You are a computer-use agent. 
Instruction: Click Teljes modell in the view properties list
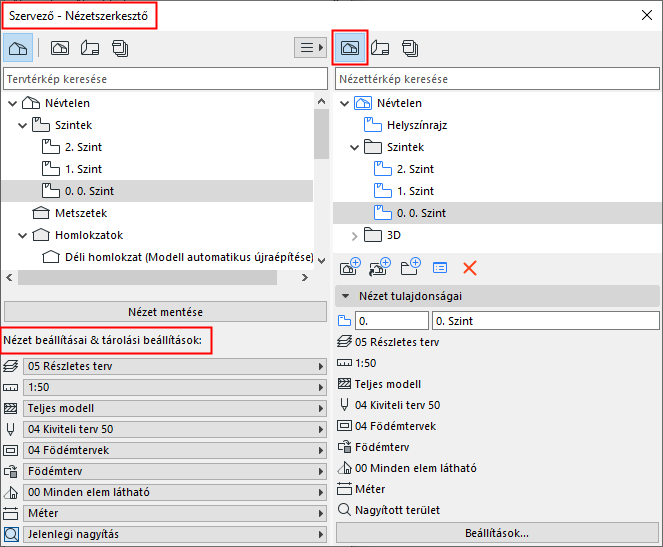pos(388,384)
